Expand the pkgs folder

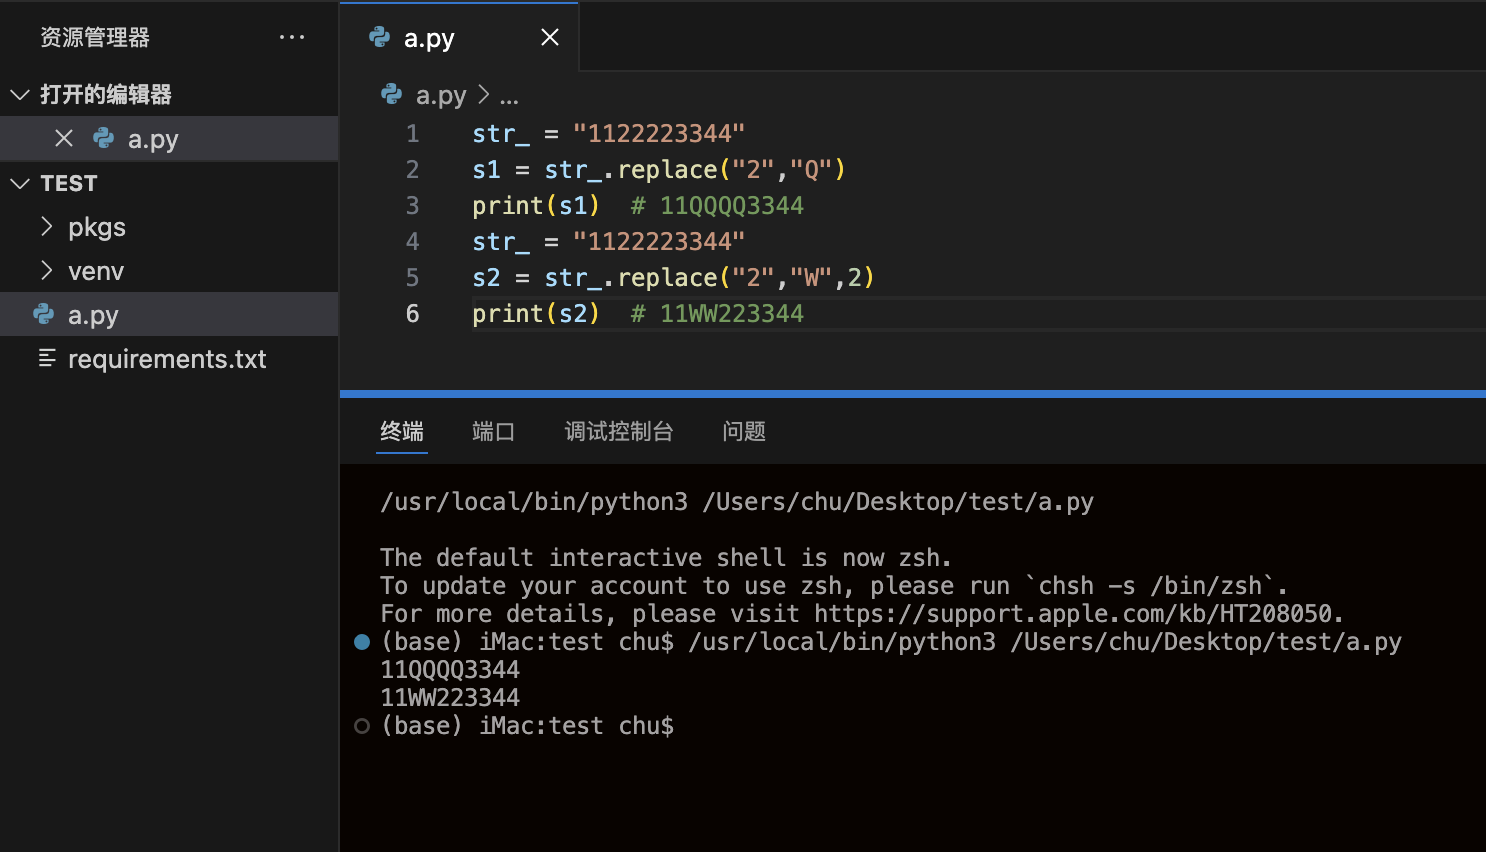pyautogui.click(x=46, y=227)
